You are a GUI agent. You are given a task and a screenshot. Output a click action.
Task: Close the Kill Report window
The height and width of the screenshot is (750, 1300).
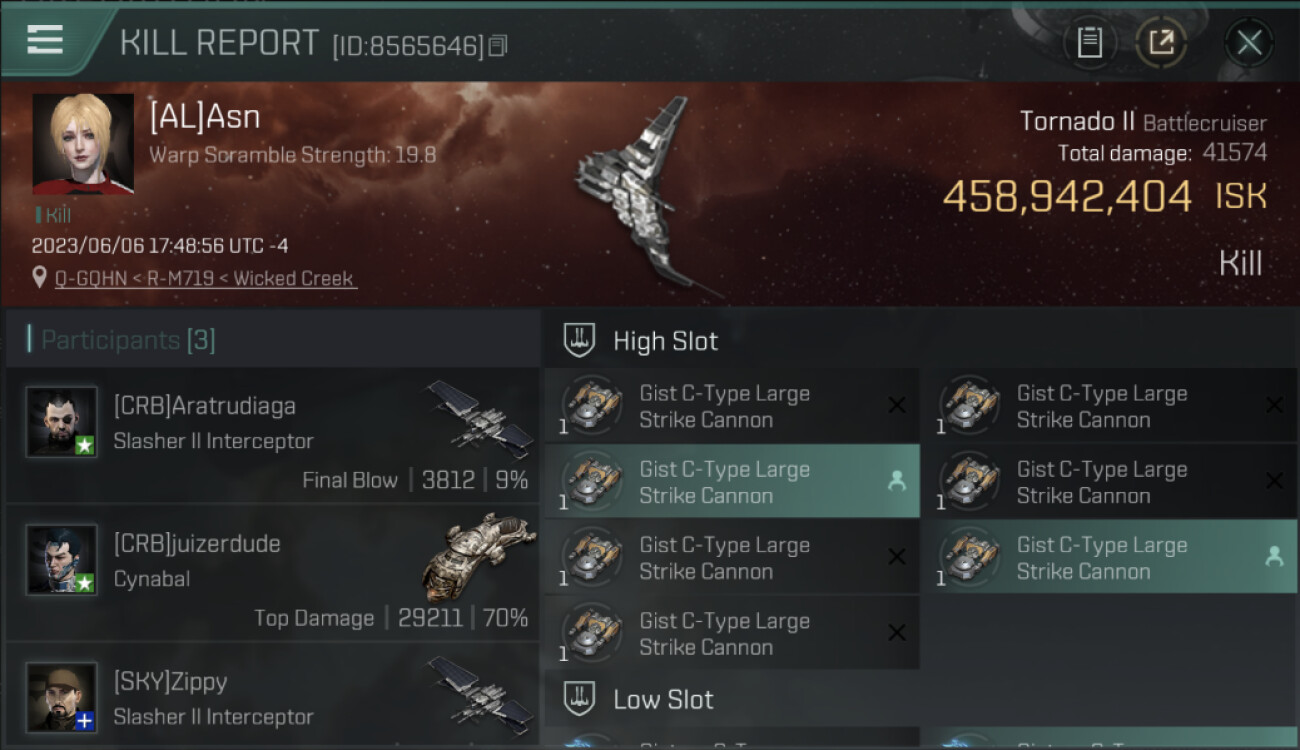click(x=1249, y=43)
